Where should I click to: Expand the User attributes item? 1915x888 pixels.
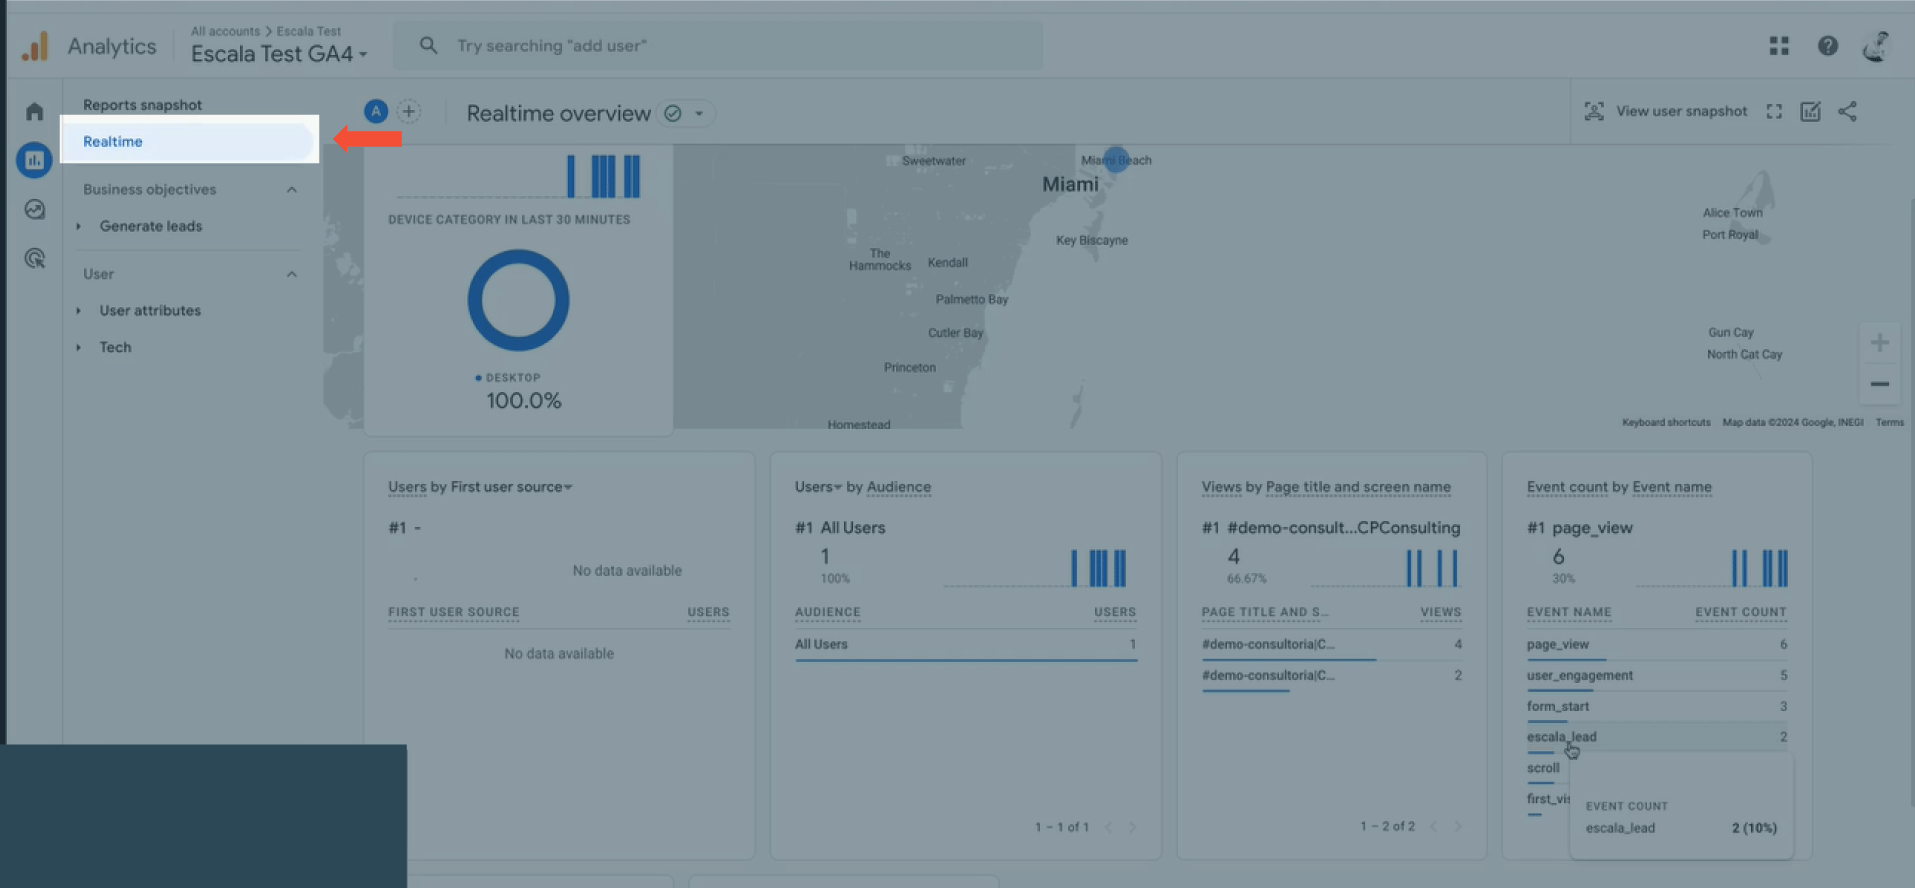[78, 311]
